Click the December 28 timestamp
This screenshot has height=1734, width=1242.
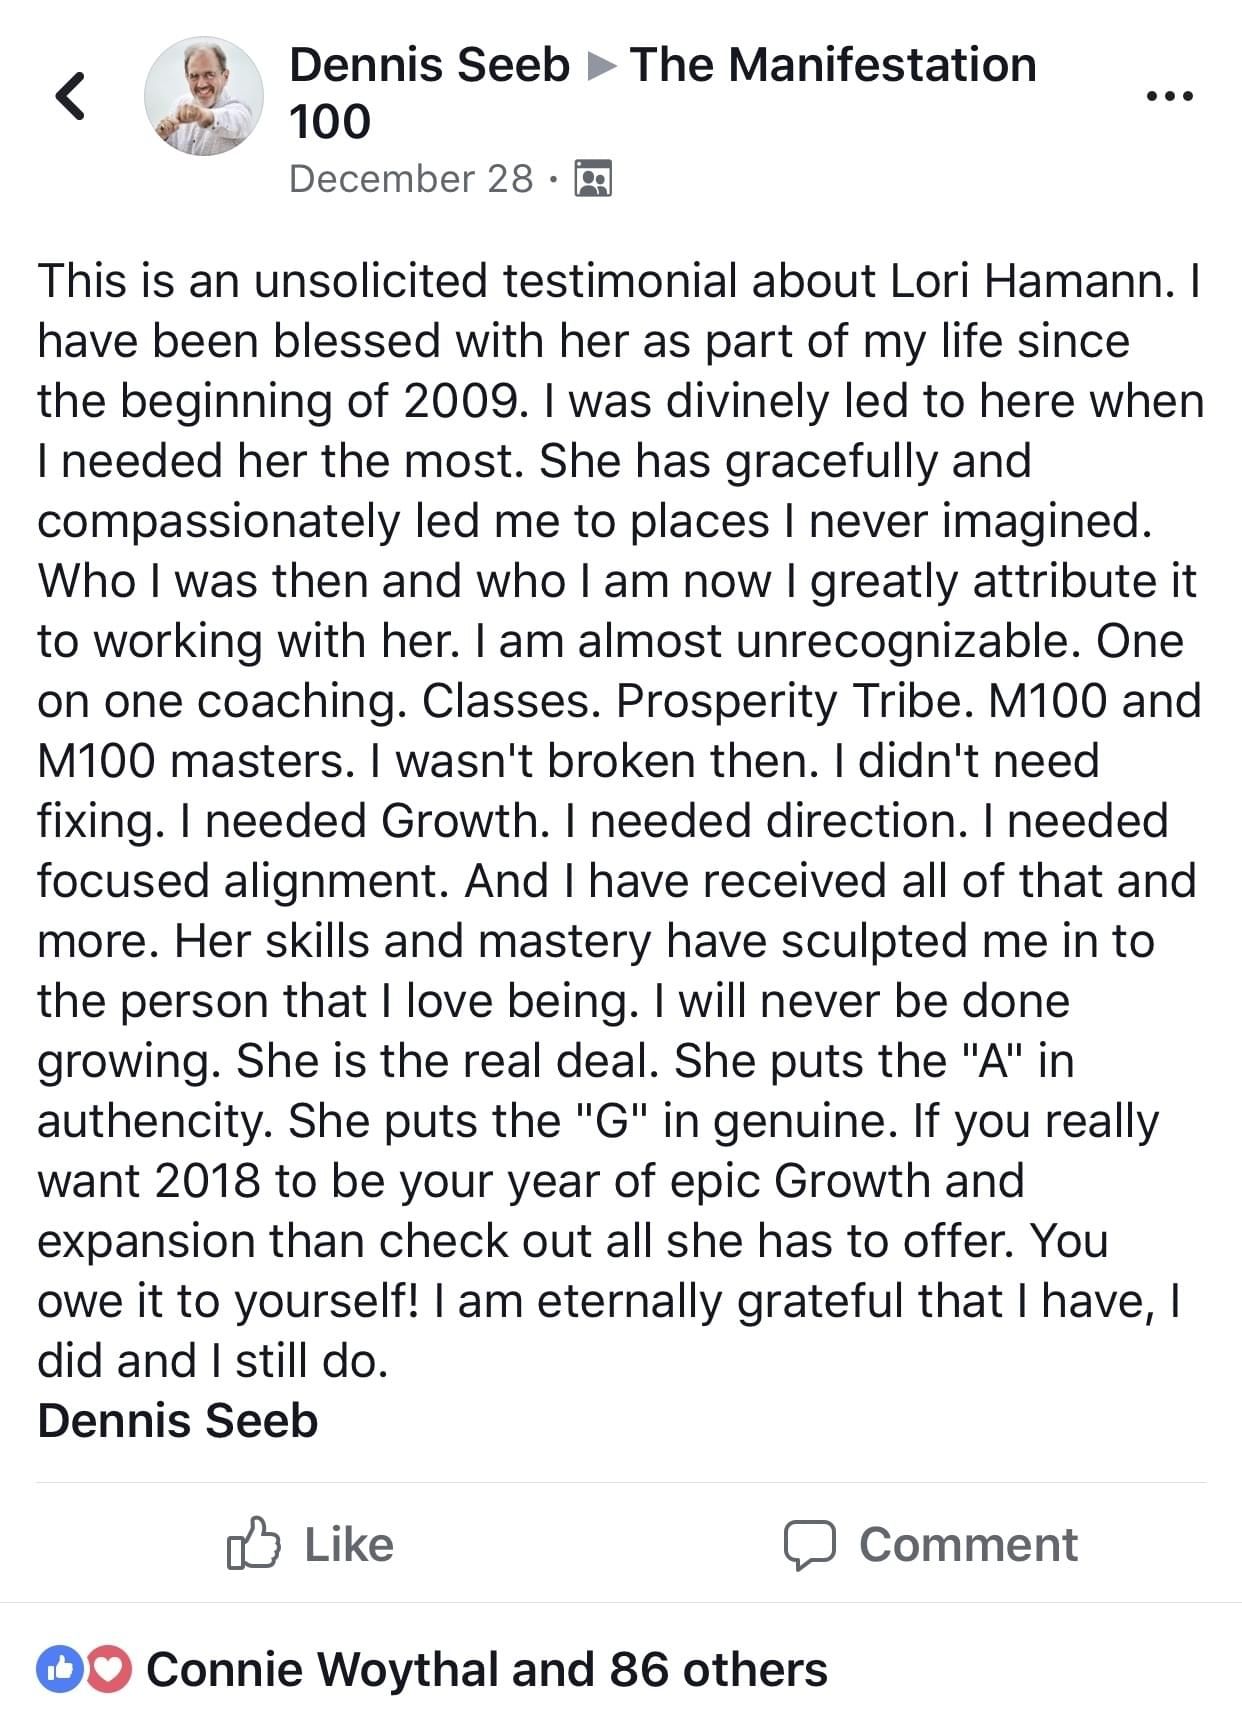coord(410,179)
